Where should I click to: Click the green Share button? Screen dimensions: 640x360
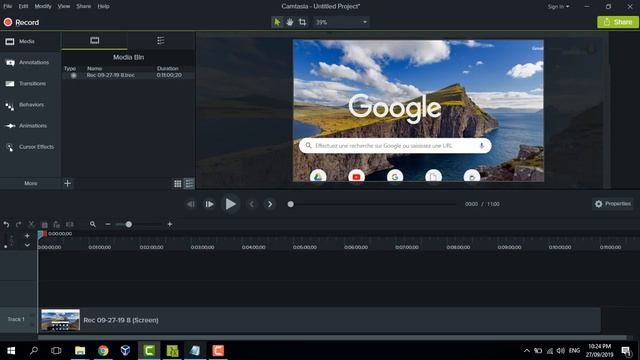[x=618, y=22]
